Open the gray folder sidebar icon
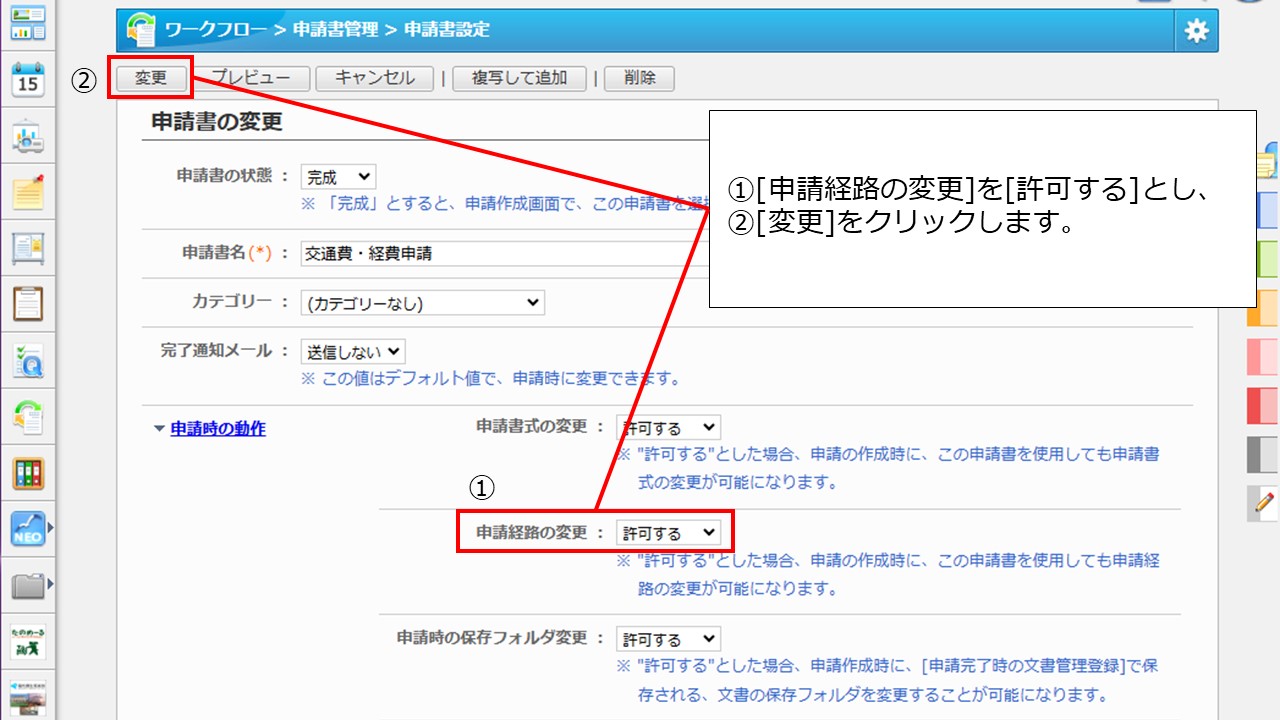Screen dimensions: 1280x720 click(28, 585)
